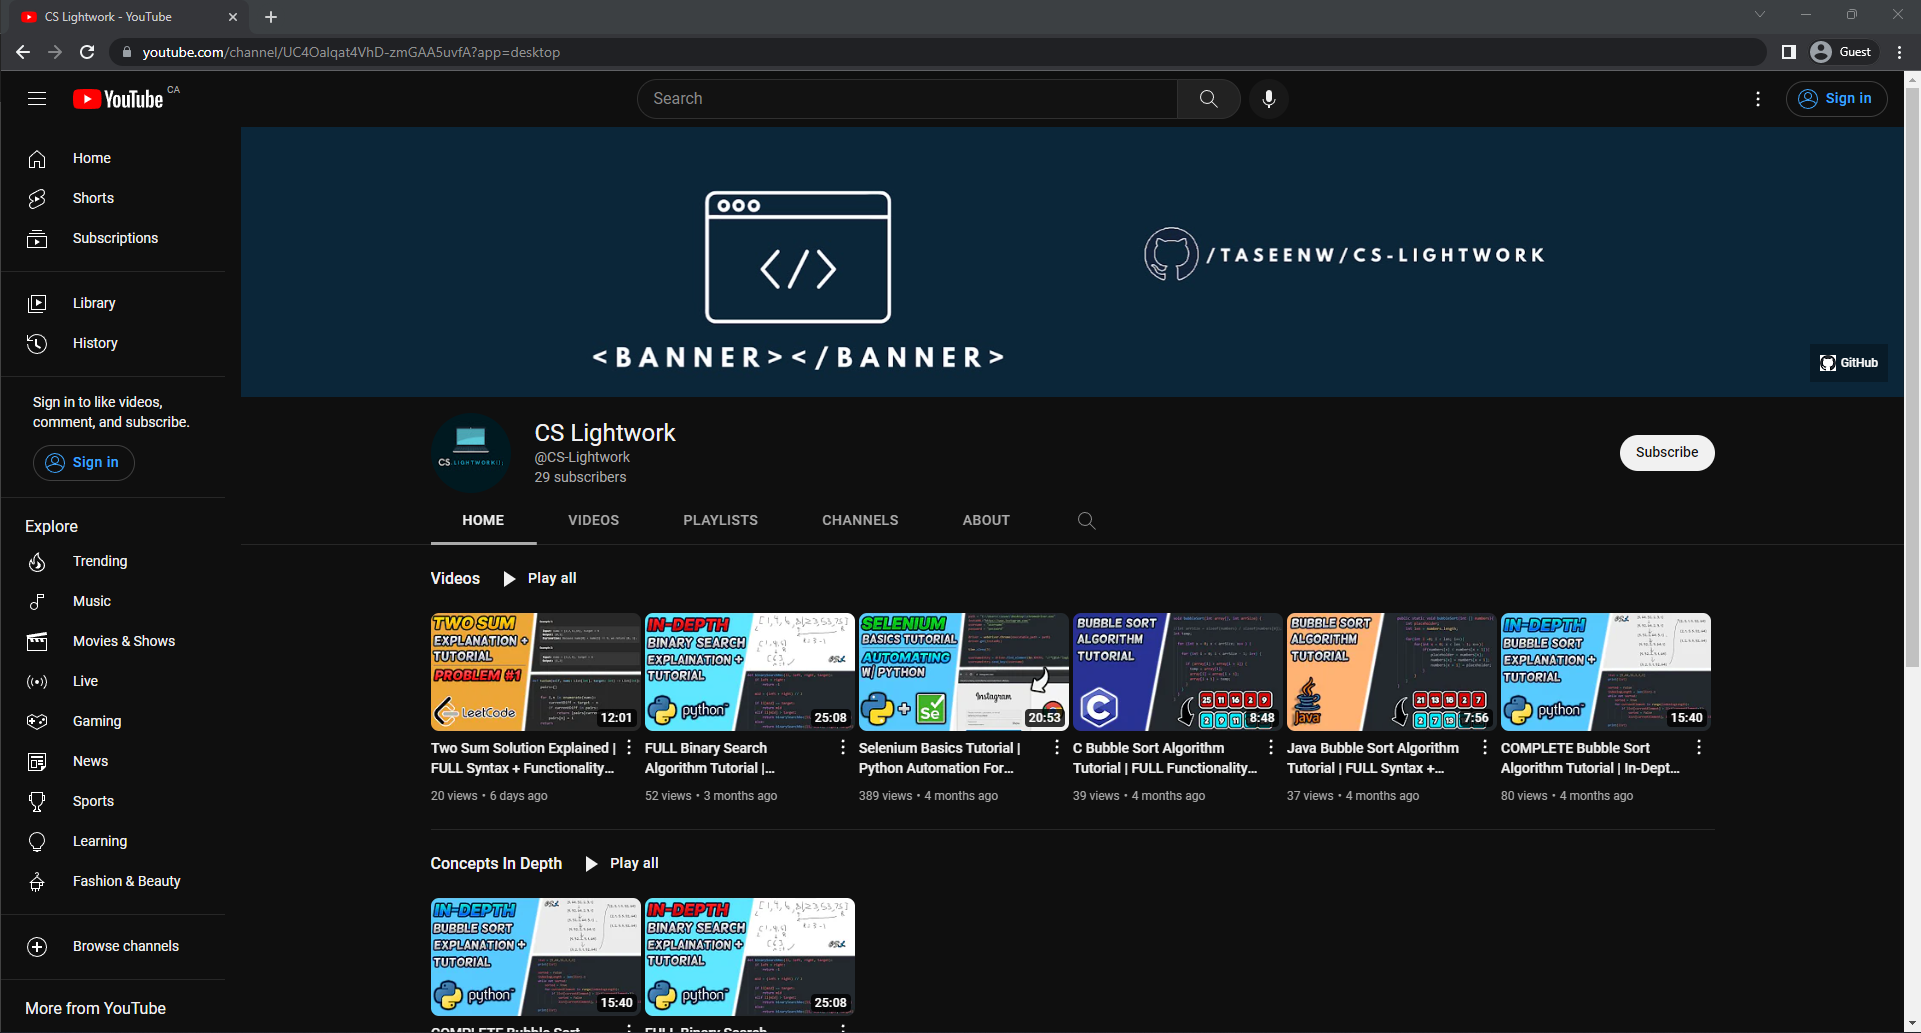
Task: Open Concepts In Depth section title
Action: [x=496, y=863]
